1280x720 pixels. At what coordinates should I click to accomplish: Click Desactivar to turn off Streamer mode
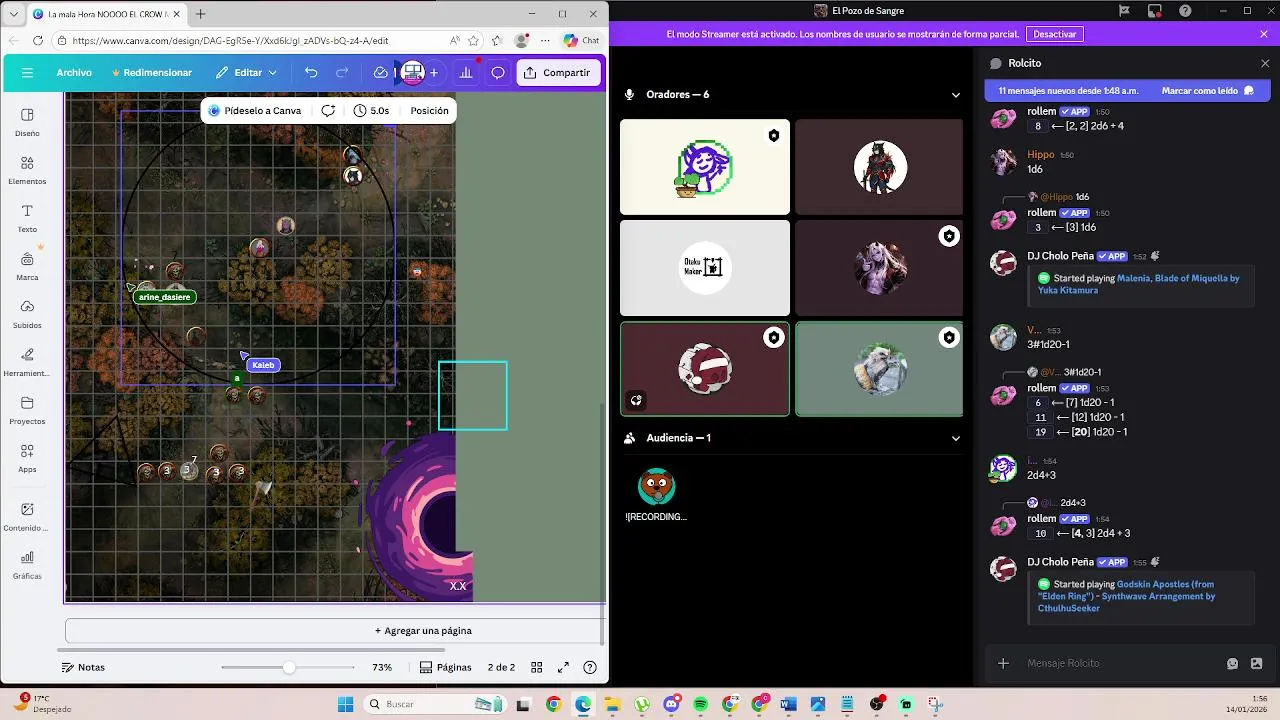pyautogui.click(x=1055, y=34)
